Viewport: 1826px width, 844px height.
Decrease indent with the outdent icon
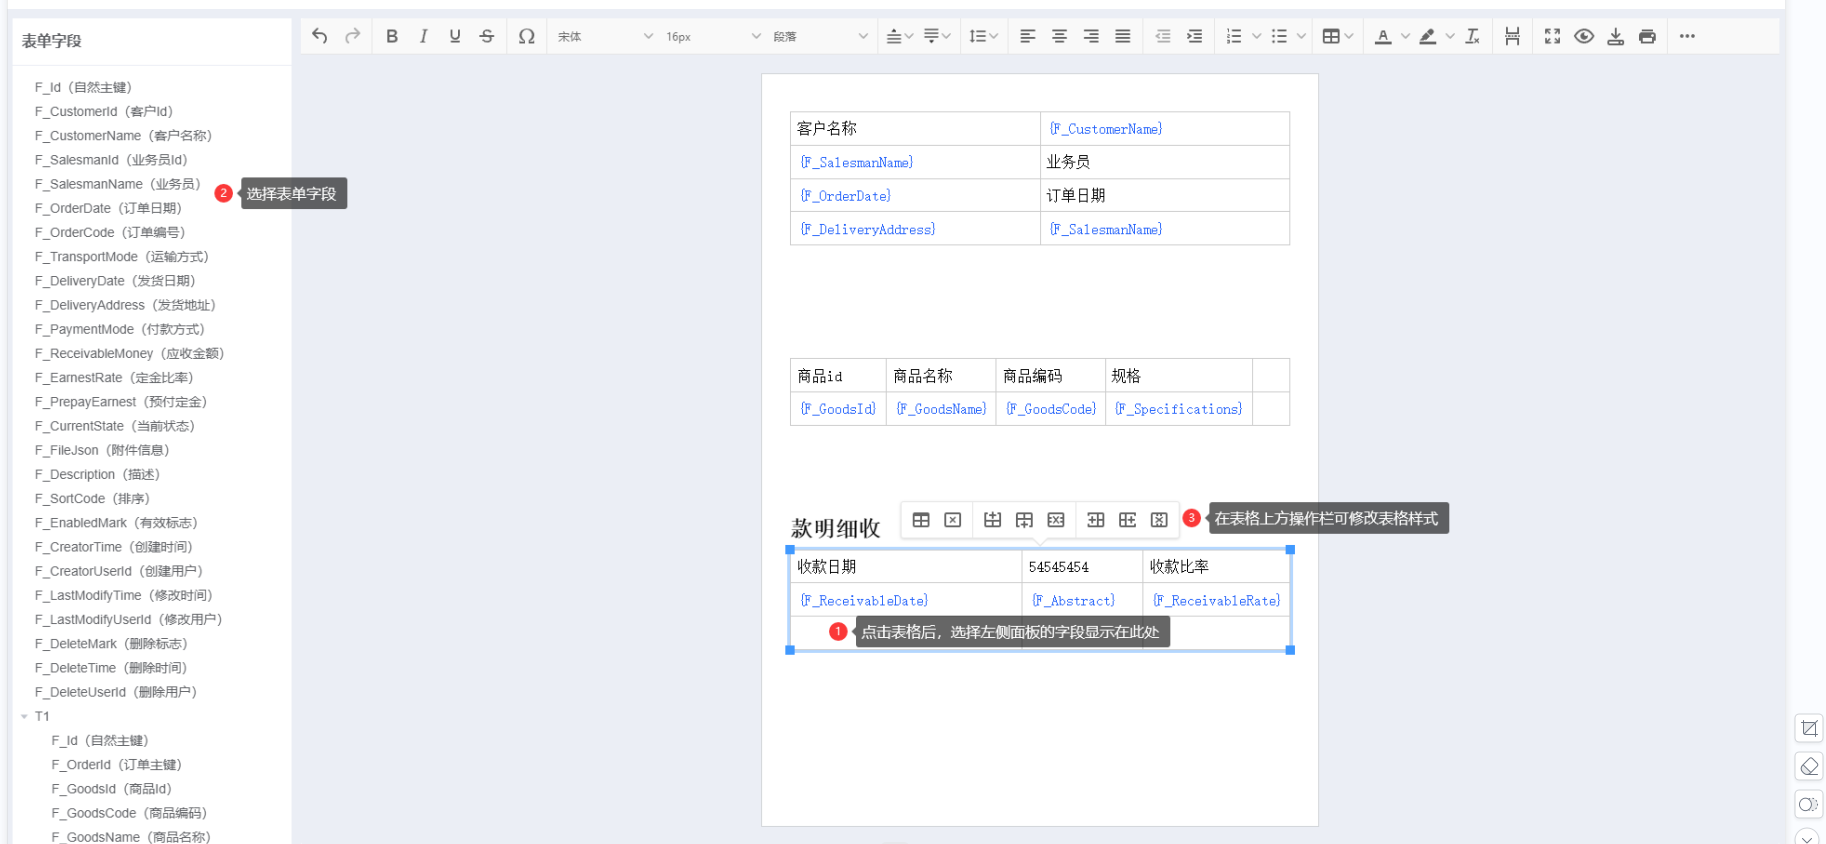[x=1163, y=36]
